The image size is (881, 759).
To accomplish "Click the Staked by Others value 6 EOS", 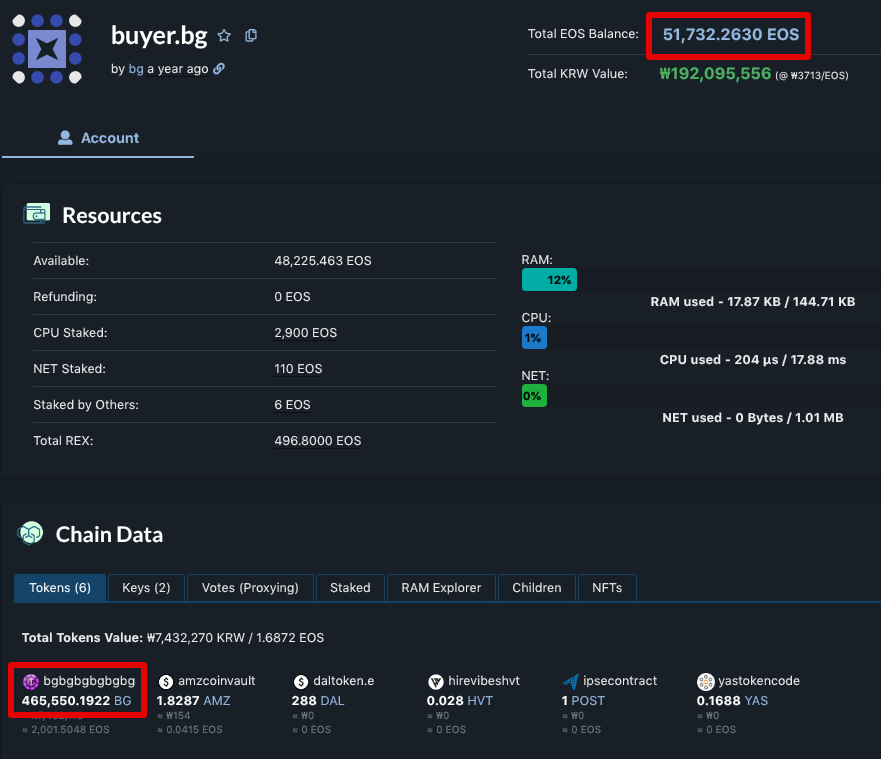I will coord(292,405).
